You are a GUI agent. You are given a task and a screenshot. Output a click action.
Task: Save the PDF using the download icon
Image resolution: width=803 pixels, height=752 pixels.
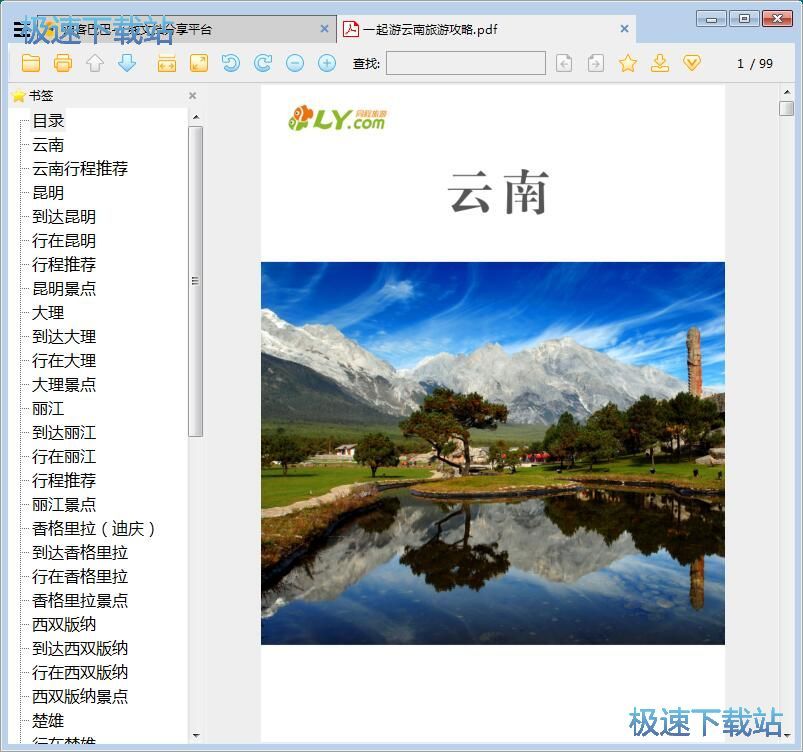tap(660, 63)
